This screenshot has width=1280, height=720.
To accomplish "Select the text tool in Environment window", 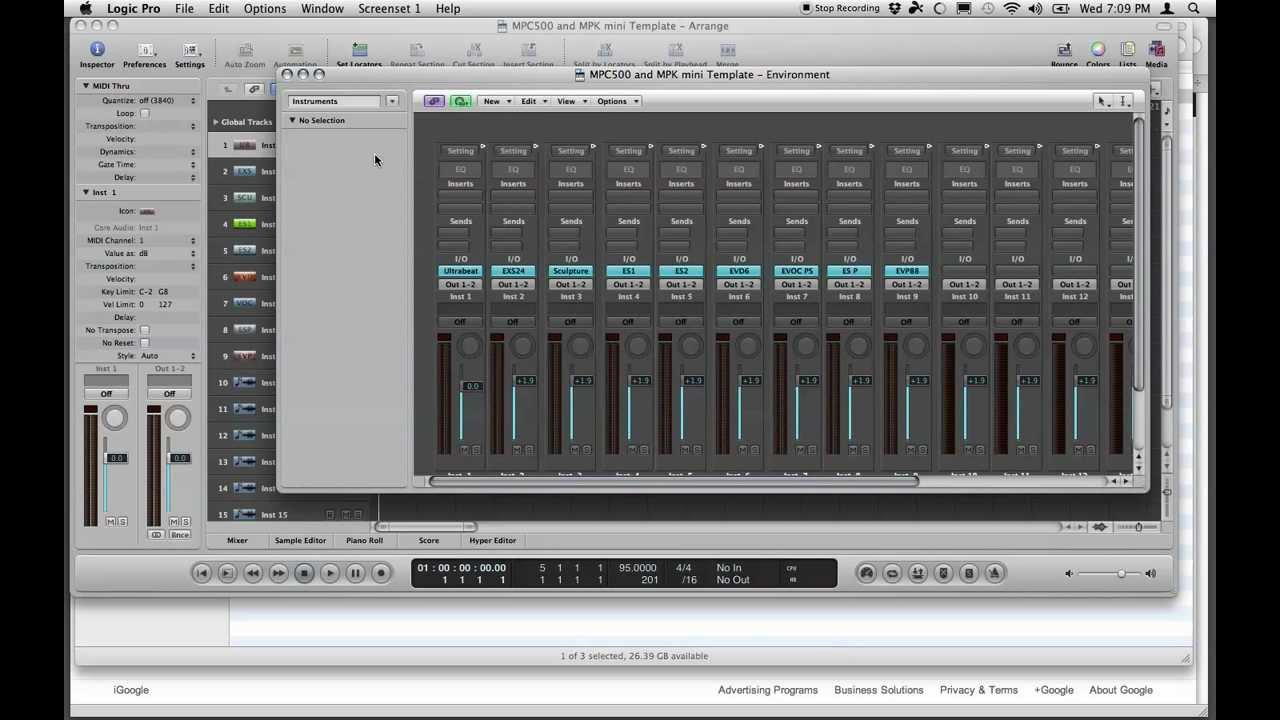I will 1124,101.
